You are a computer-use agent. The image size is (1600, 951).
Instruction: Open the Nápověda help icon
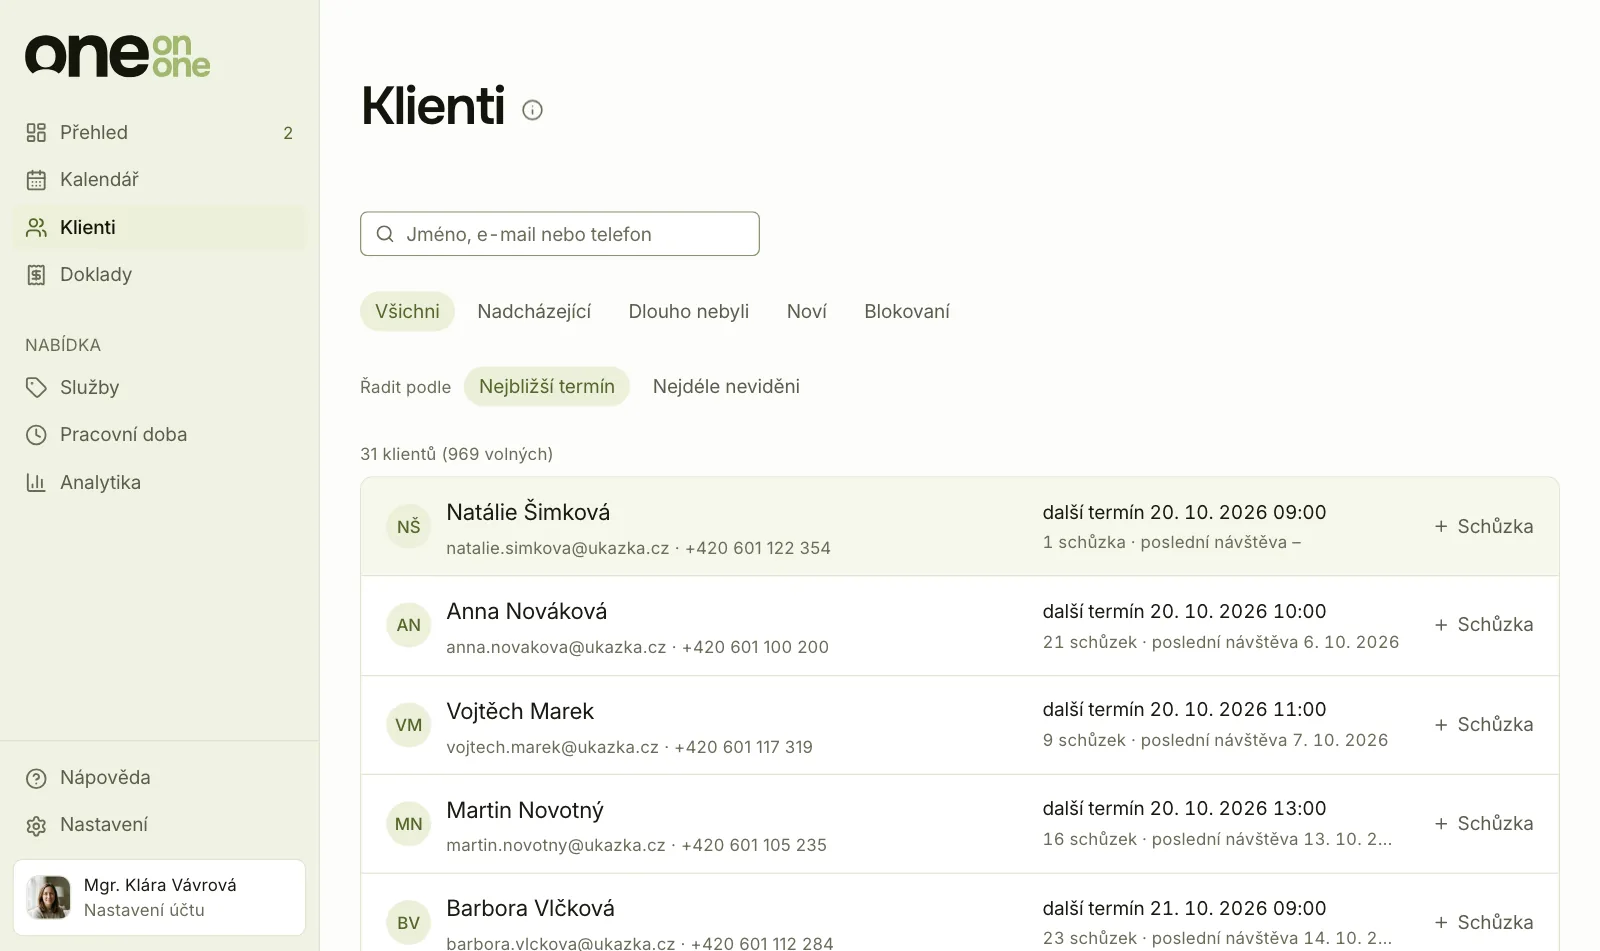(x=36, y=778)
